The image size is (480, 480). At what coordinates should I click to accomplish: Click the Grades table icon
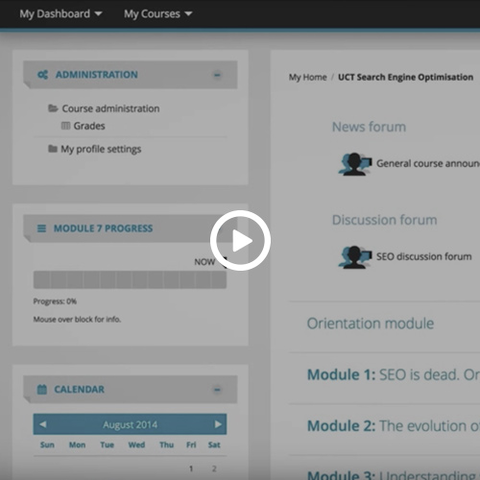click(66, 126)
